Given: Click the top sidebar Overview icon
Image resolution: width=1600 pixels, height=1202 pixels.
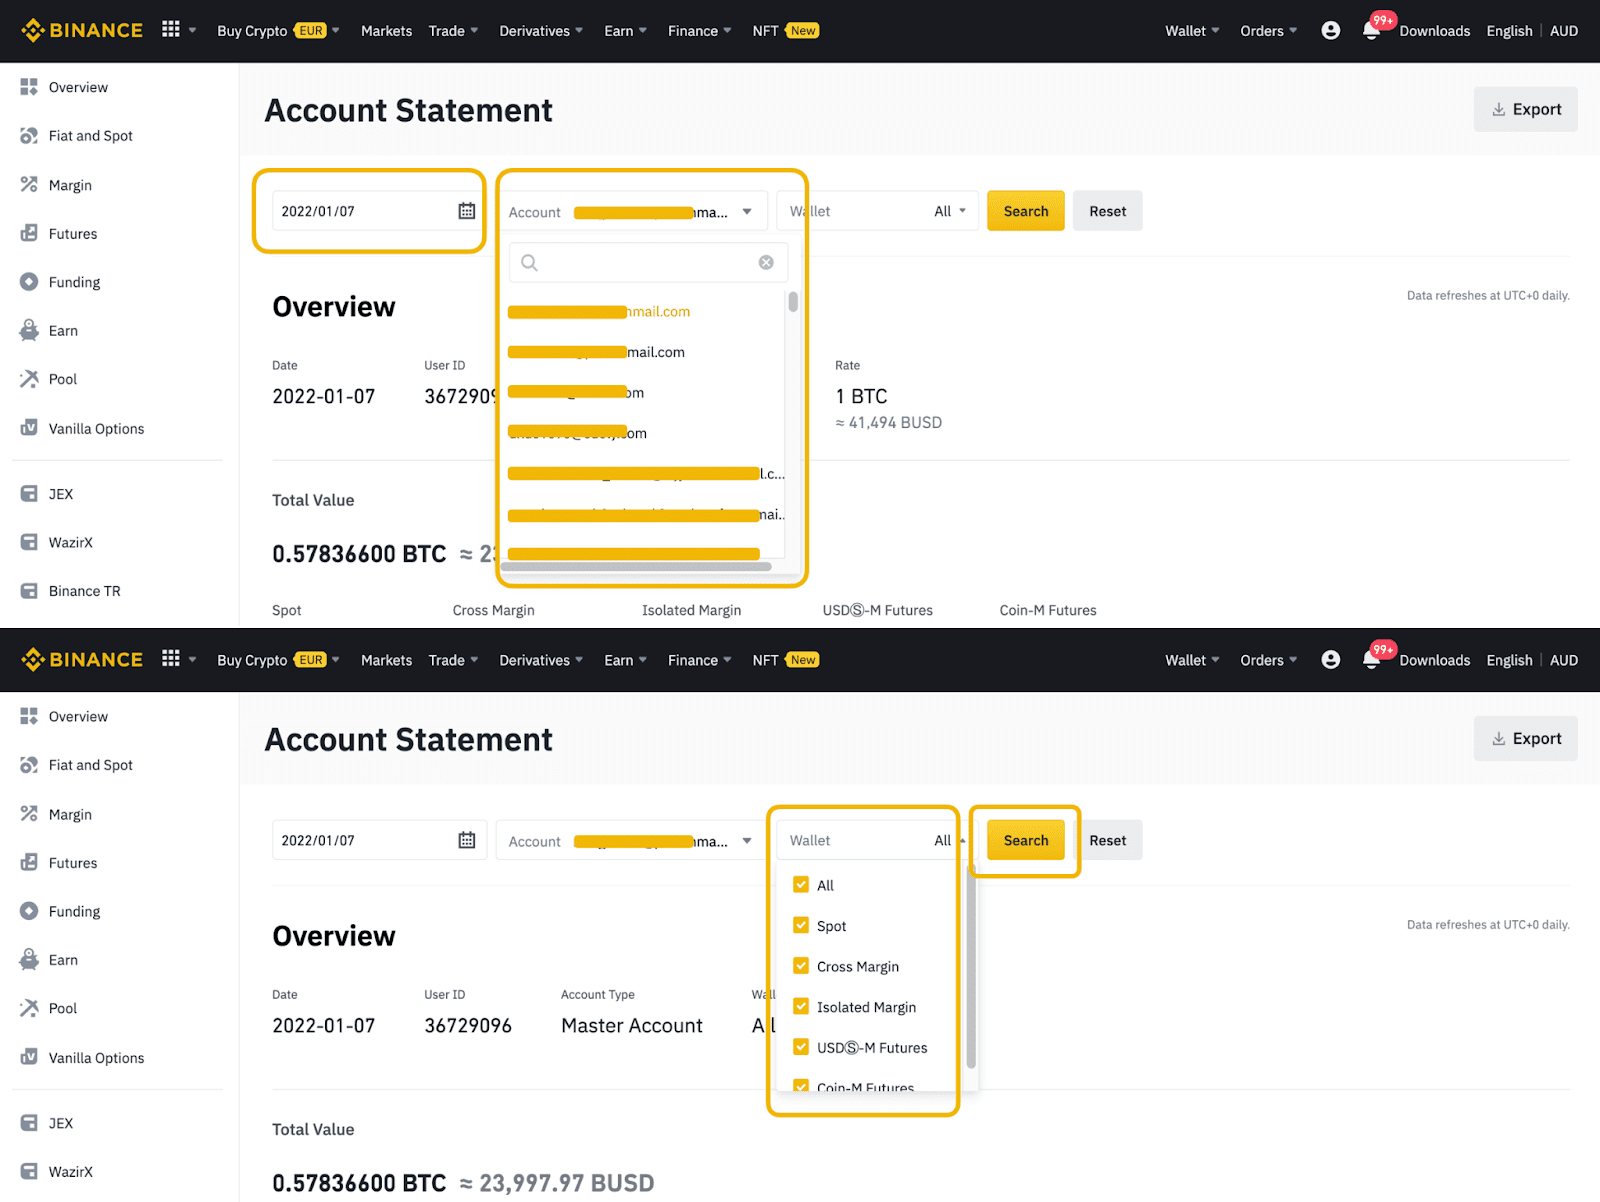Looking at the screenshot, I should pyautogui.click(x=29, y=87).
